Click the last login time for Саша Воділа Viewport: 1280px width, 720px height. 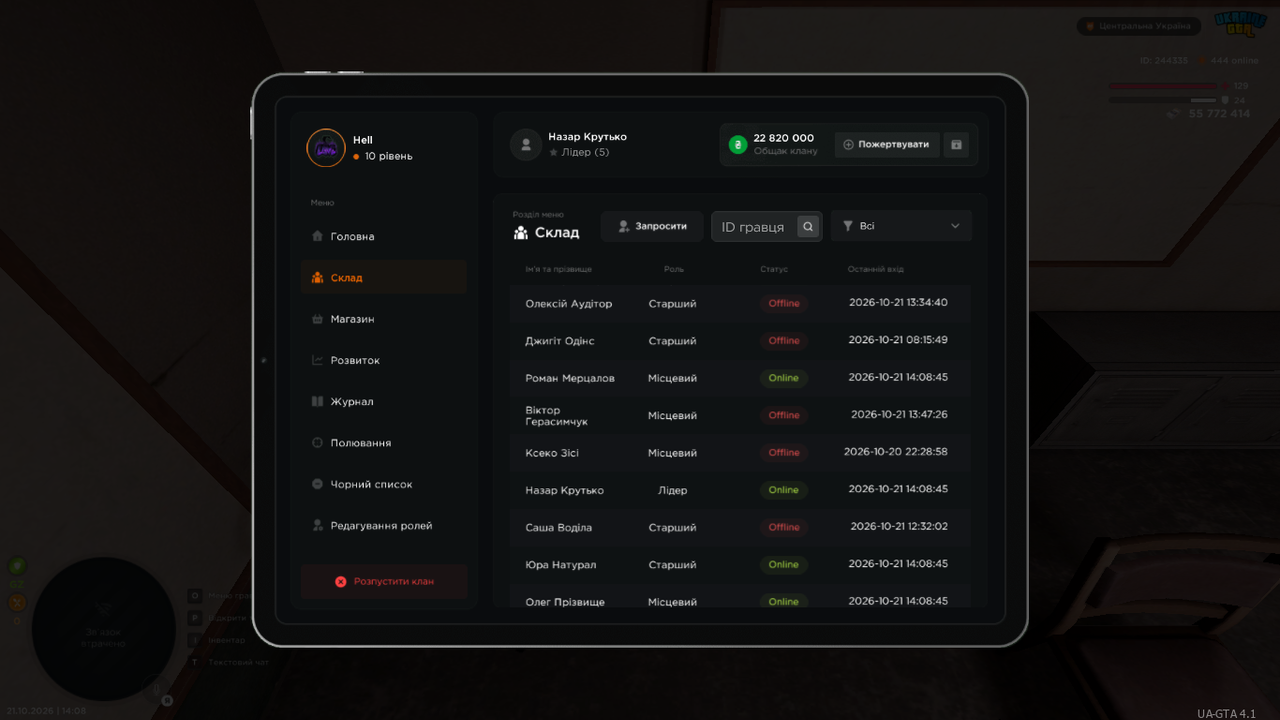[899, 526]
